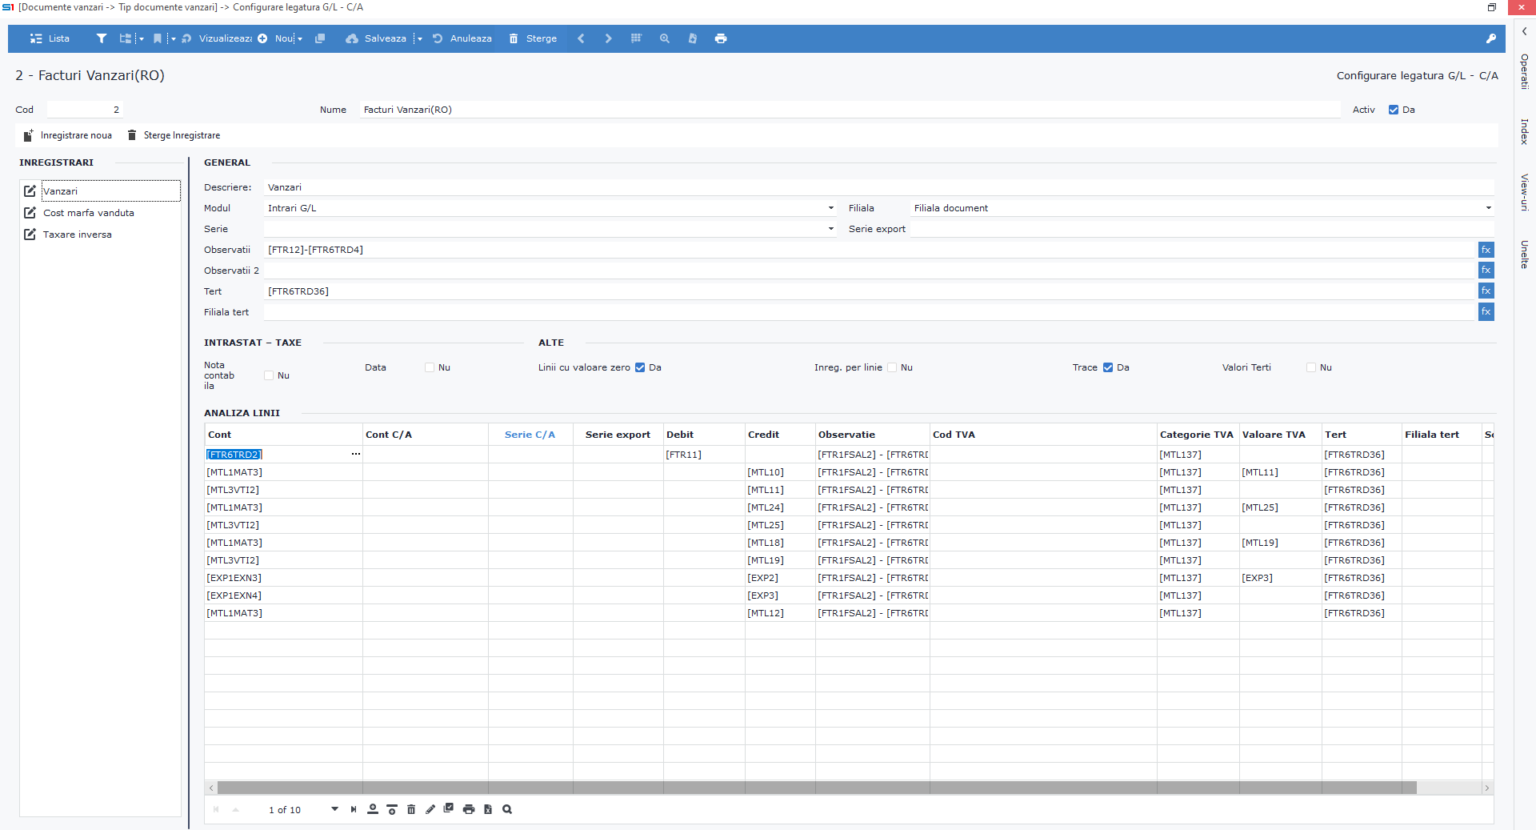Go to previous record arrow
Screen dimensions: 1536x830
pos(581,39)
